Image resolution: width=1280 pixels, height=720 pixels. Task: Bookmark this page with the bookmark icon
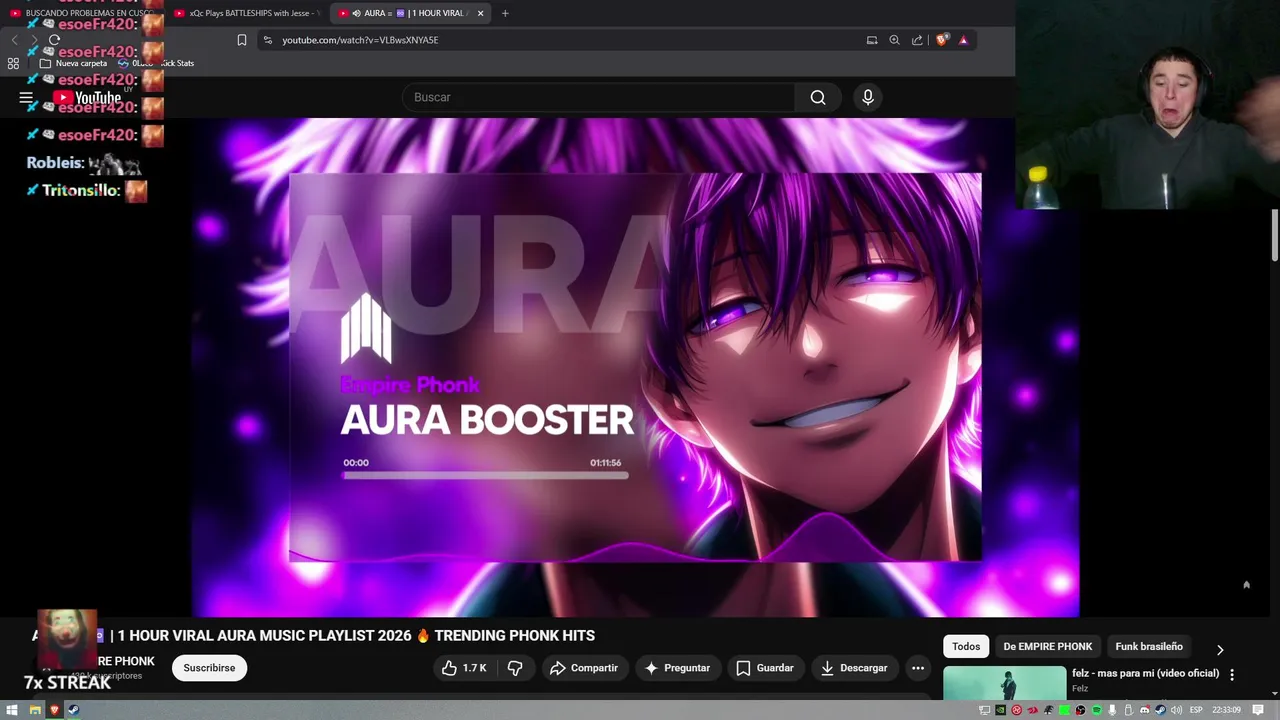[242, 40]
